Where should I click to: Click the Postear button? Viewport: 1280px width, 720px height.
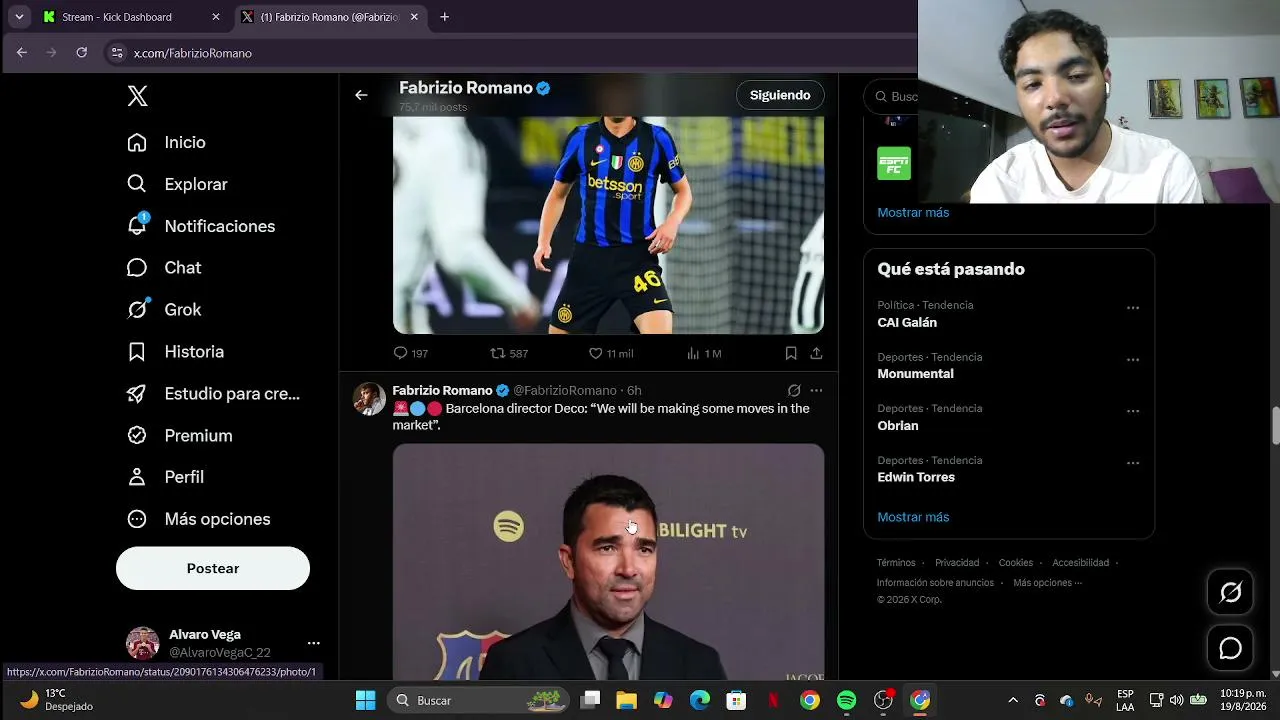tap(213, 568)
